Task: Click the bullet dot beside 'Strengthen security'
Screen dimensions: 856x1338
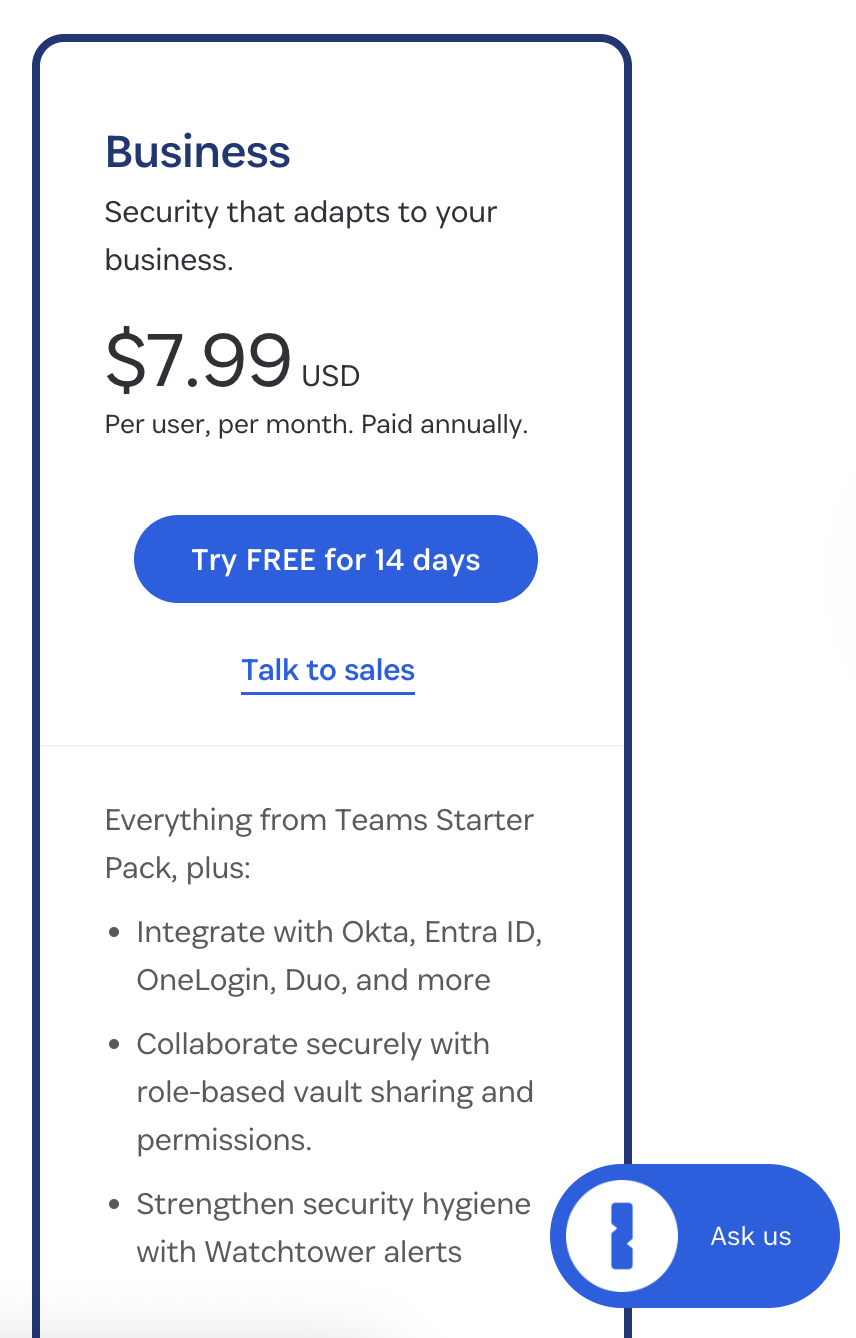Action: click(x=115, y=1205)
